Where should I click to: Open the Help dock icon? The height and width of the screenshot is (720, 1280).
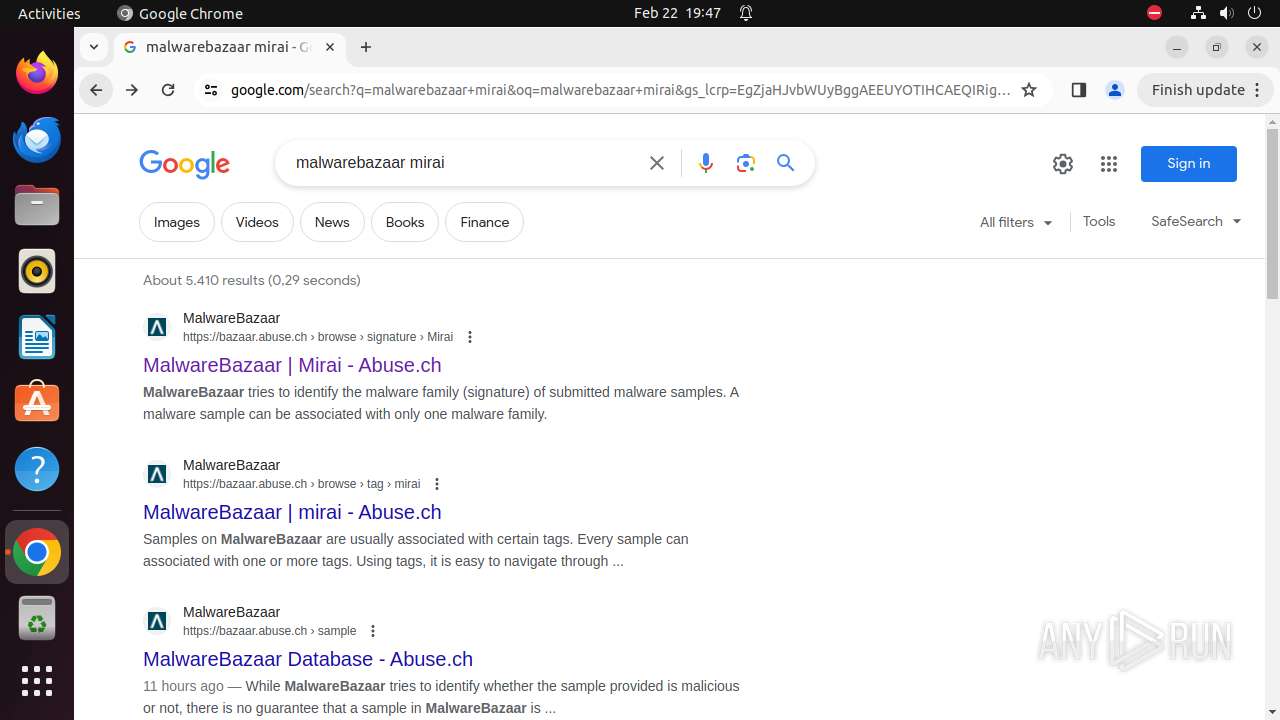click(37, 469)
